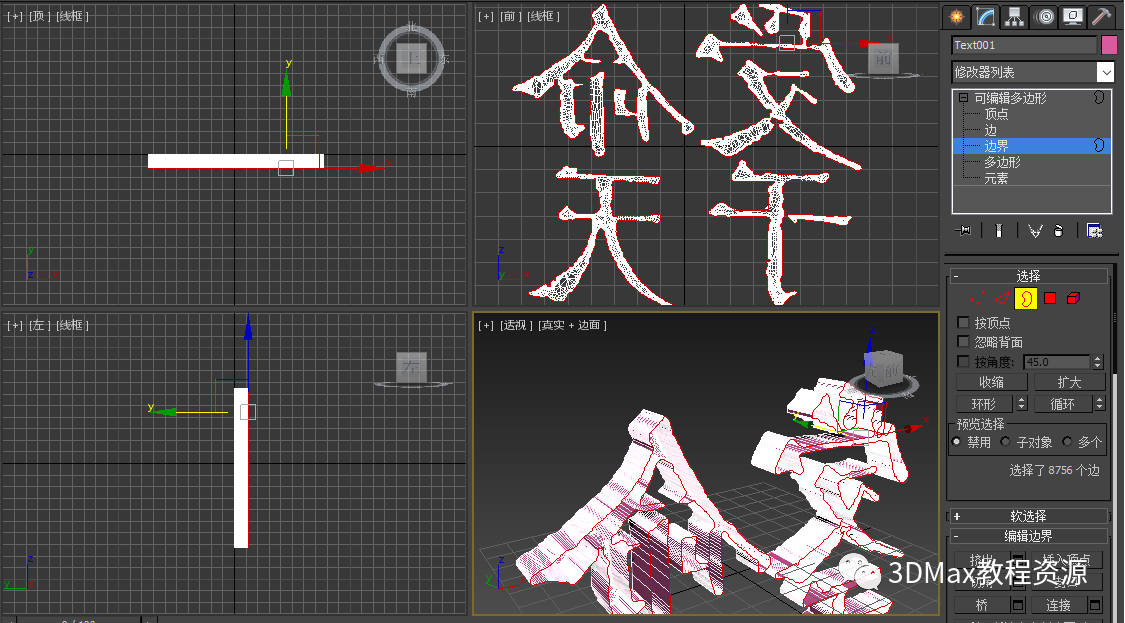
Task: Open the 桥 bridge settings box
Action: [1018, 605]
